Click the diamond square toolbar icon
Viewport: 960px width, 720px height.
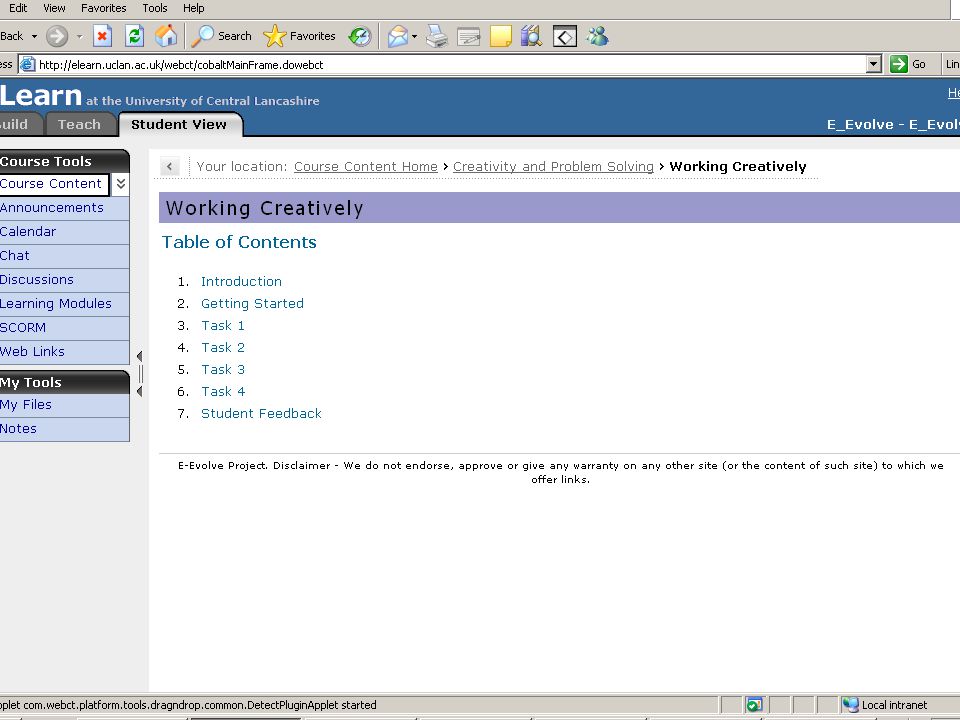click(x=564, y=36)
